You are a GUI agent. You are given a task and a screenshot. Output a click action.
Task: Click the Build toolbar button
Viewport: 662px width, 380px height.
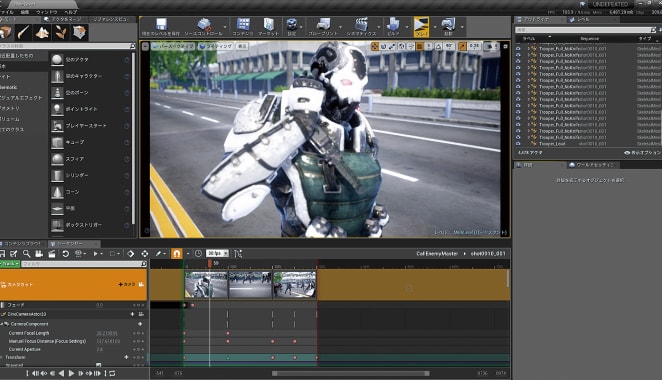(x=393, y=26)
